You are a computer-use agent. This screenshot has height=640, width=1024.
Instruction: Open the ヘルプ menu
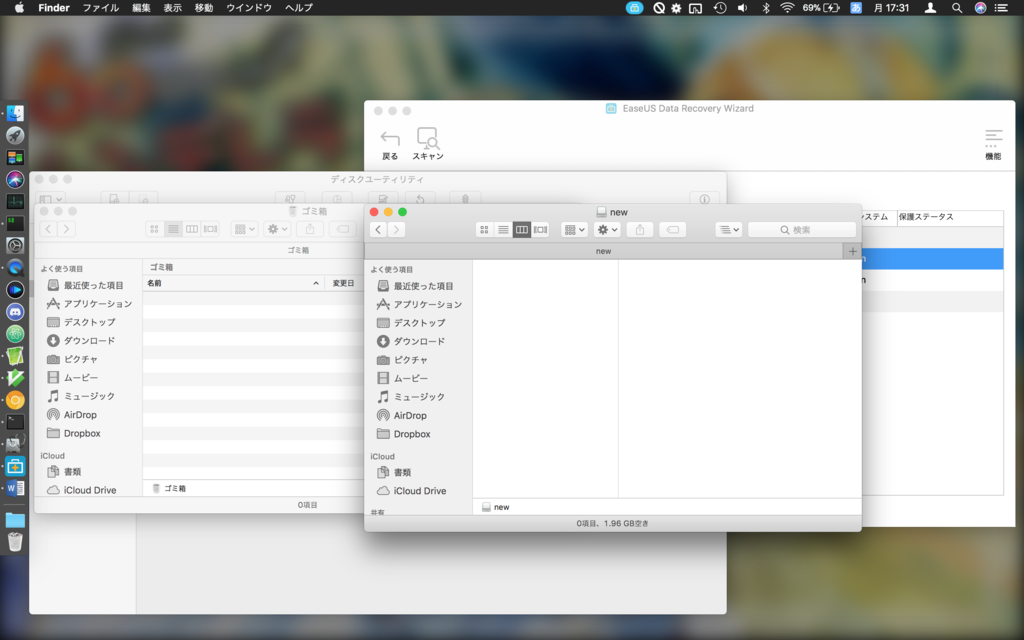pos(298,8)
